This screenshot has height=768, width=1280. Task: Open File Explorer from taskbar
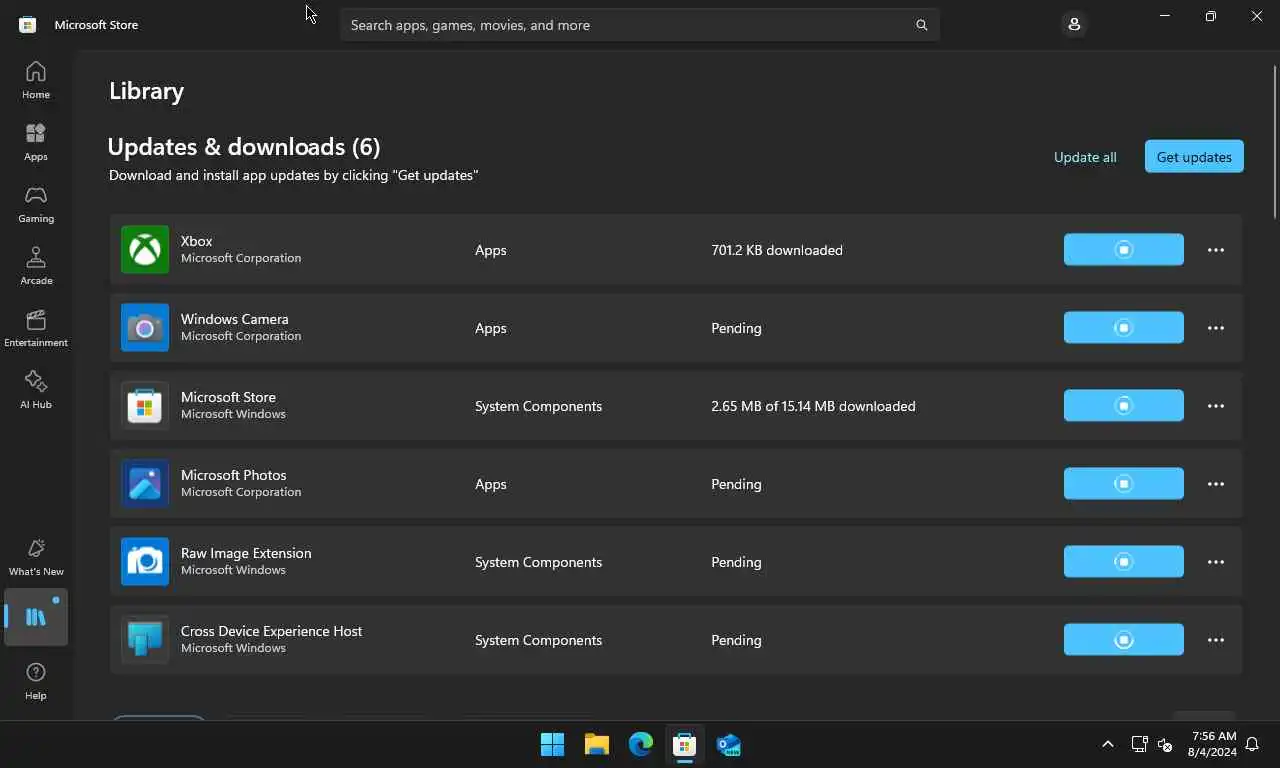597,744
